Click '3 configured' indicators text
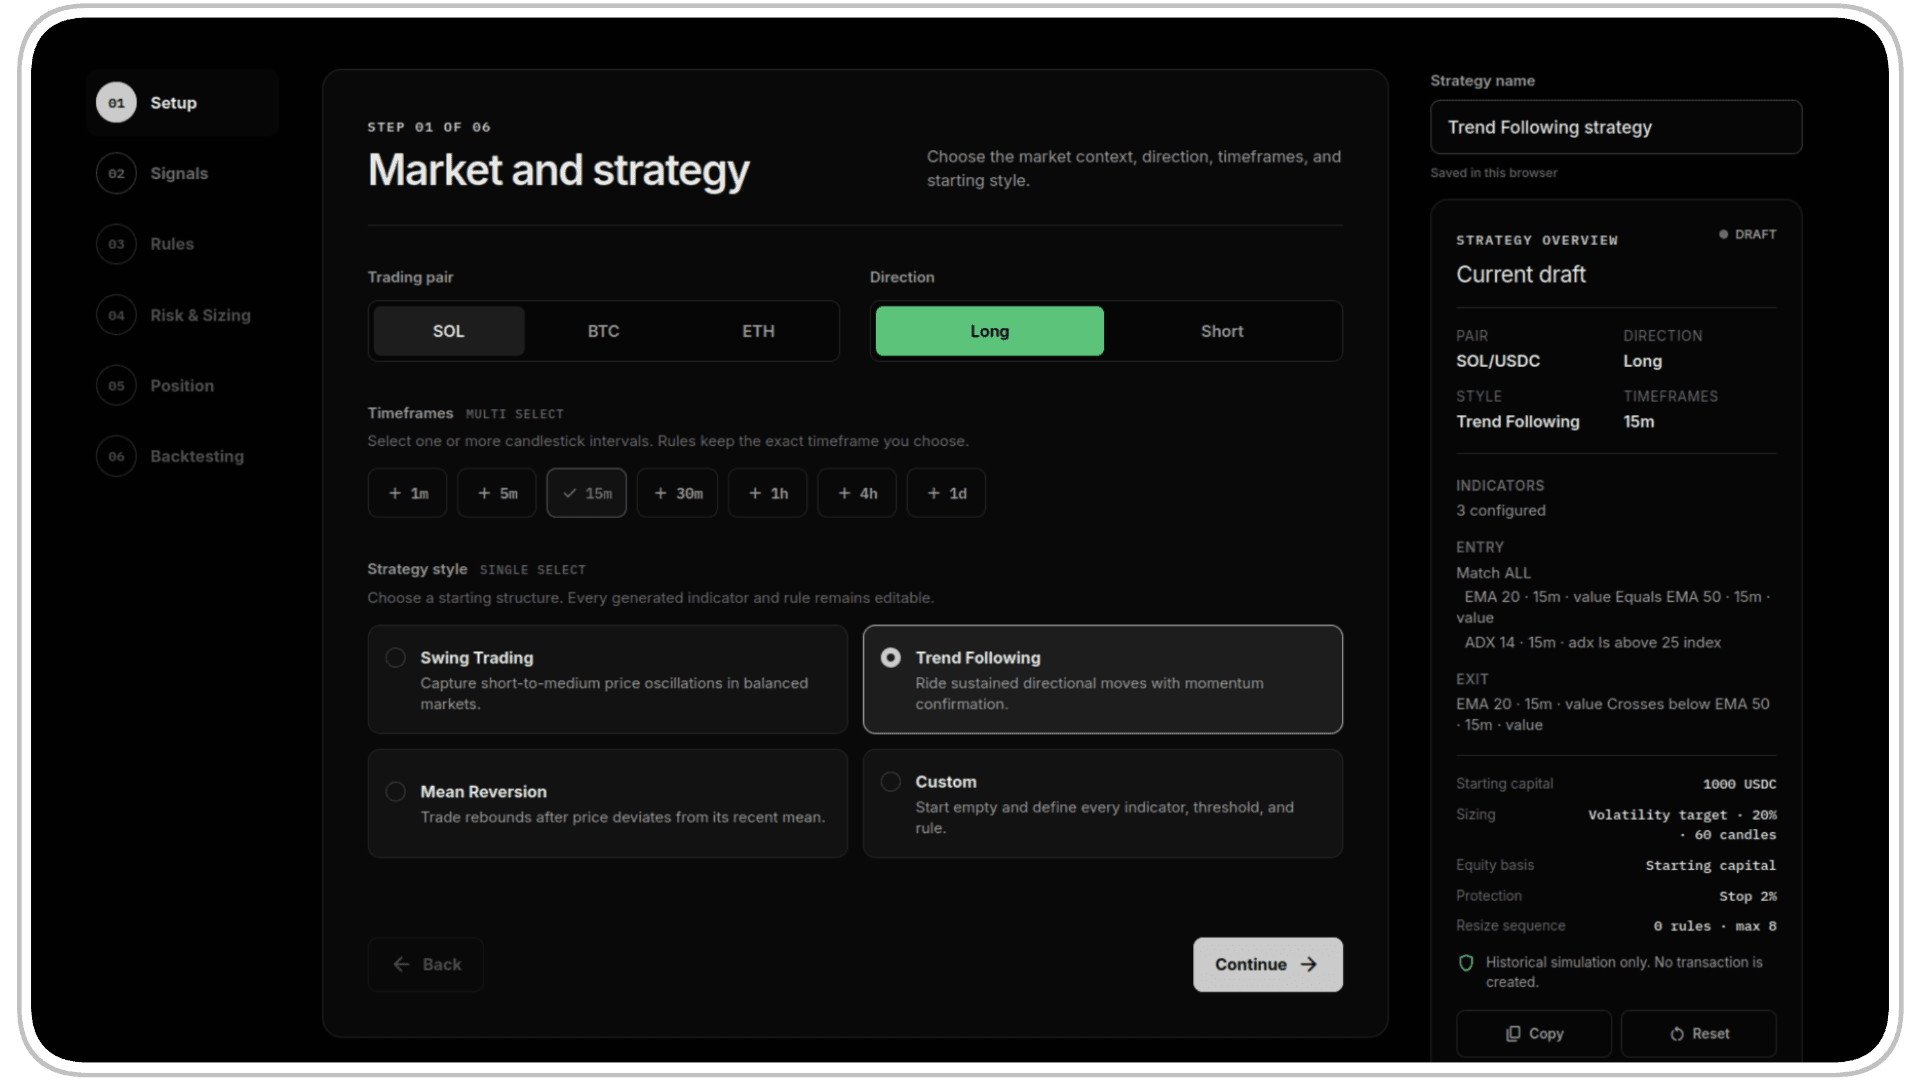 click(x=1501, y=511)
